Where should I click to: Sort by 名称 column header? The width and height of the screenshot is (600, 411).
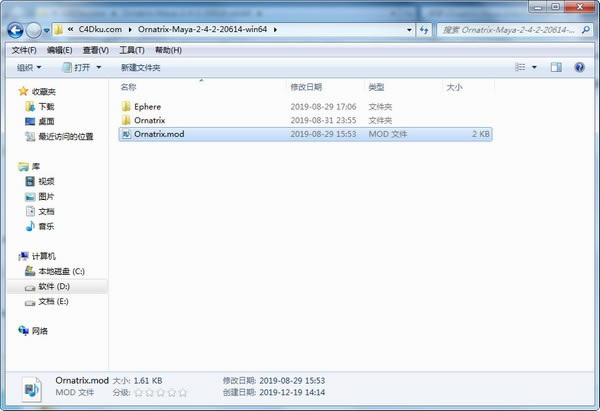pyautogui.click(x=129, y=87)
